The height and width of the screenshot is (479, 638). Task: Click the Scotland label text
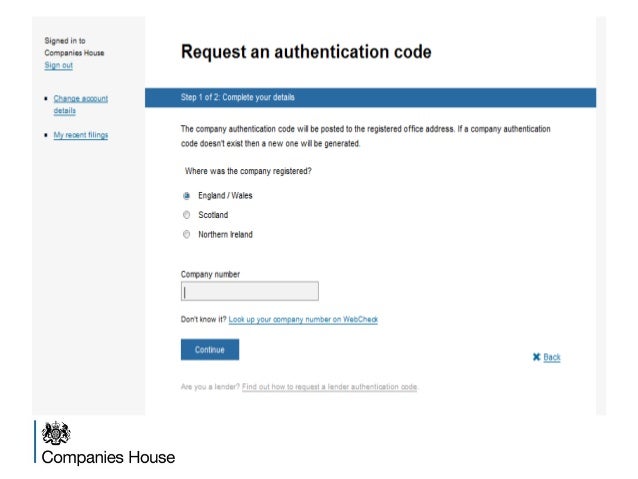click(x=213, y=215)
